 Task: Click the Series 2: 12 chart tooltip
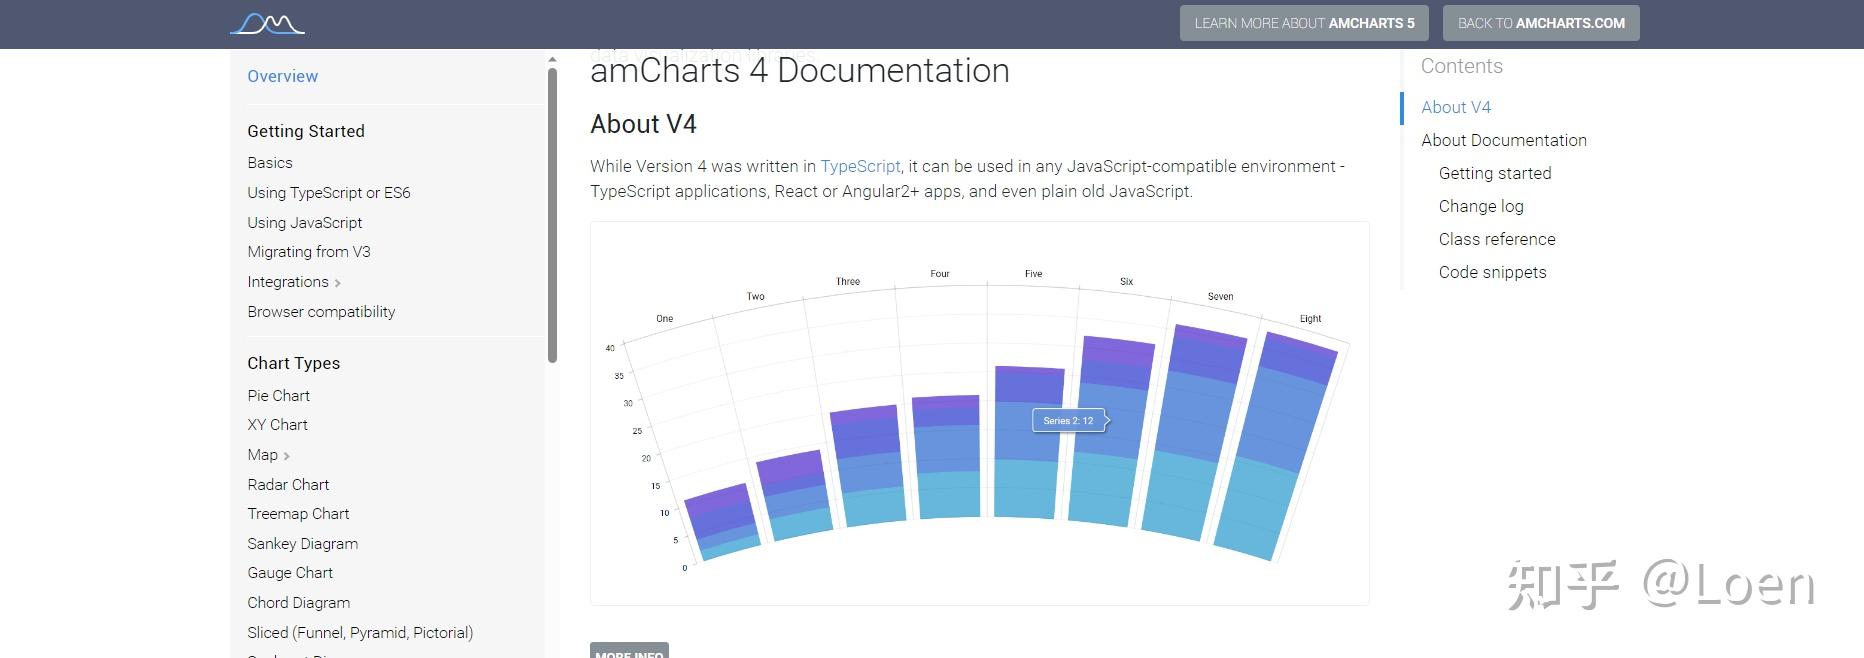pos(1068,421)
